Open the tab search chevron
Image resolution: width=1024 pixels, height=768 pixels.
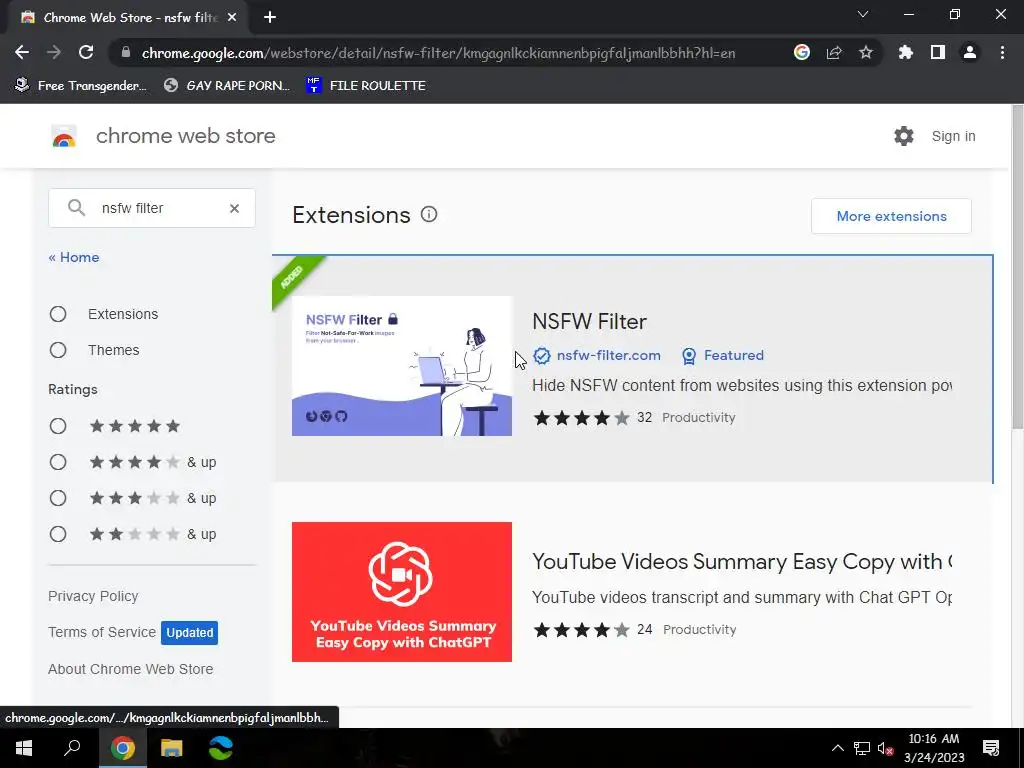click(863, 14)
